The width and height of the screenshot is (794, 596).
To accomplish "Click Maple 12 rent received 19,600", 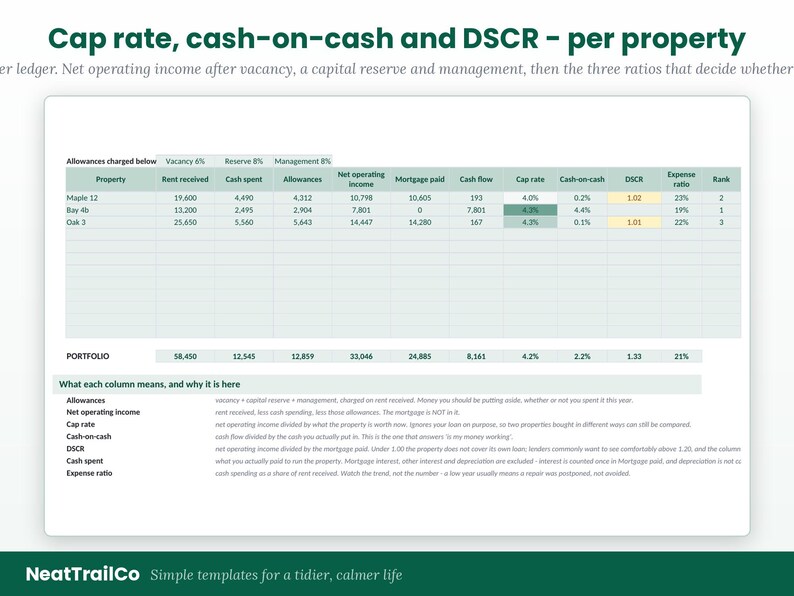I will 185,198.
